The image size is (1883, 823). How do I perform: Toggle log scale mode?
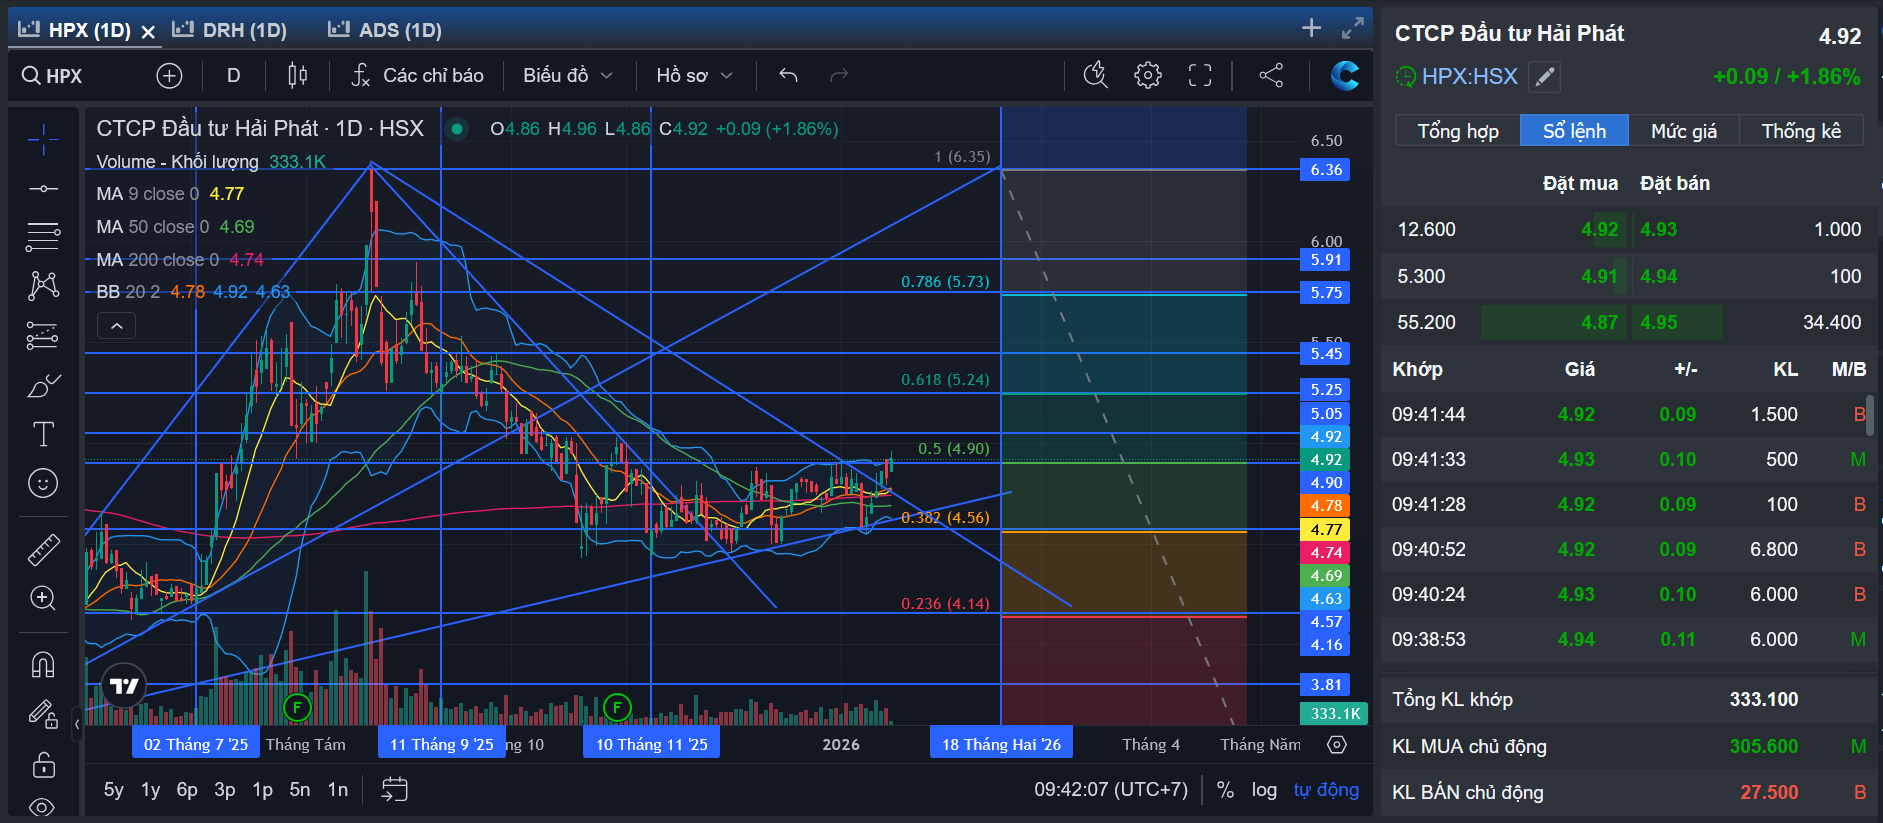click(1264, 790)
